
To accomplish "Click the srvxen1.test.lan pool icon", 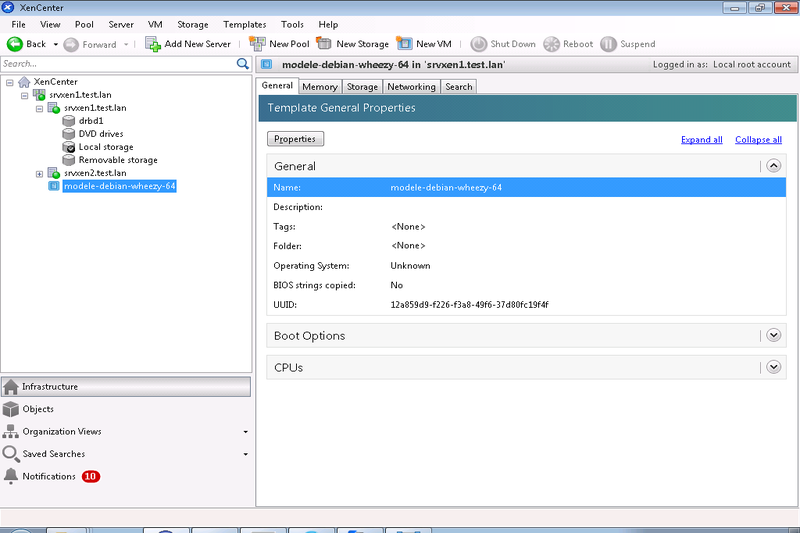I will [x=39, y=95].
